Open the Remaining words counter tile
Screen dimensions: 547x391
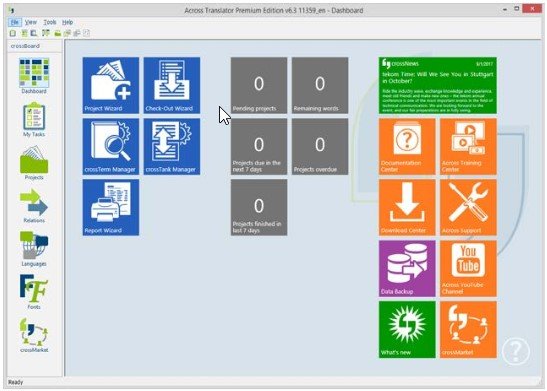pos(320,85)
